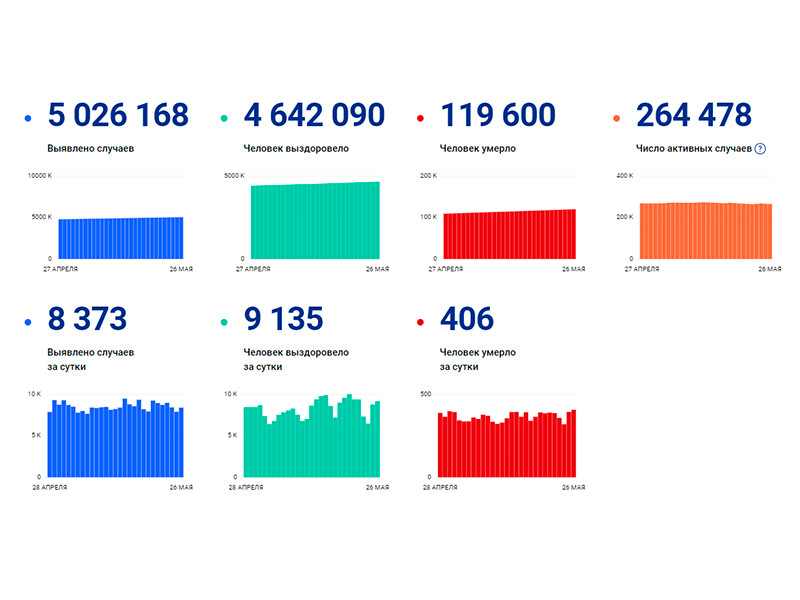The image size is (800, 600).
Task: Click the Число активных случаев label
Action: (693, 149)
